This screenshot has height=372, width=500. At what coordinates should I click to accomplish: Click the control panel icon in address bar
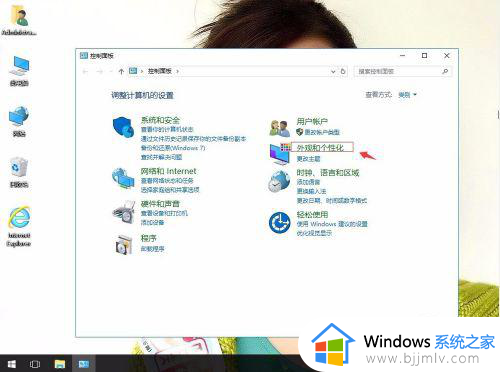[x=133, y=71]
